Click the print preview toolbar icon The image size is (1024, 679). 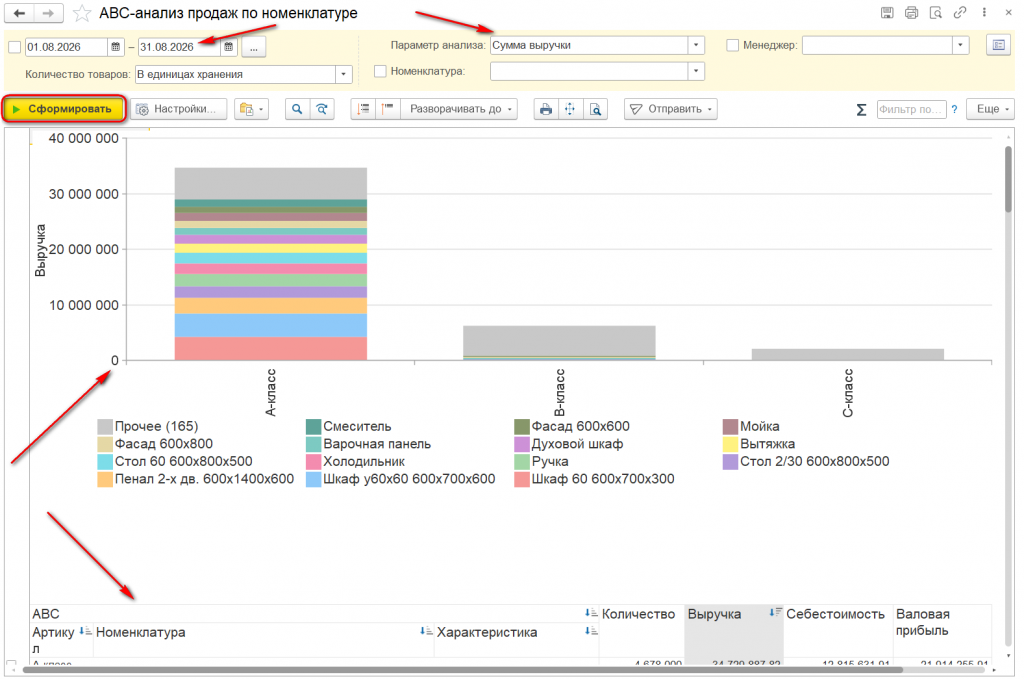pyautogui.click(x=596, y=109)
